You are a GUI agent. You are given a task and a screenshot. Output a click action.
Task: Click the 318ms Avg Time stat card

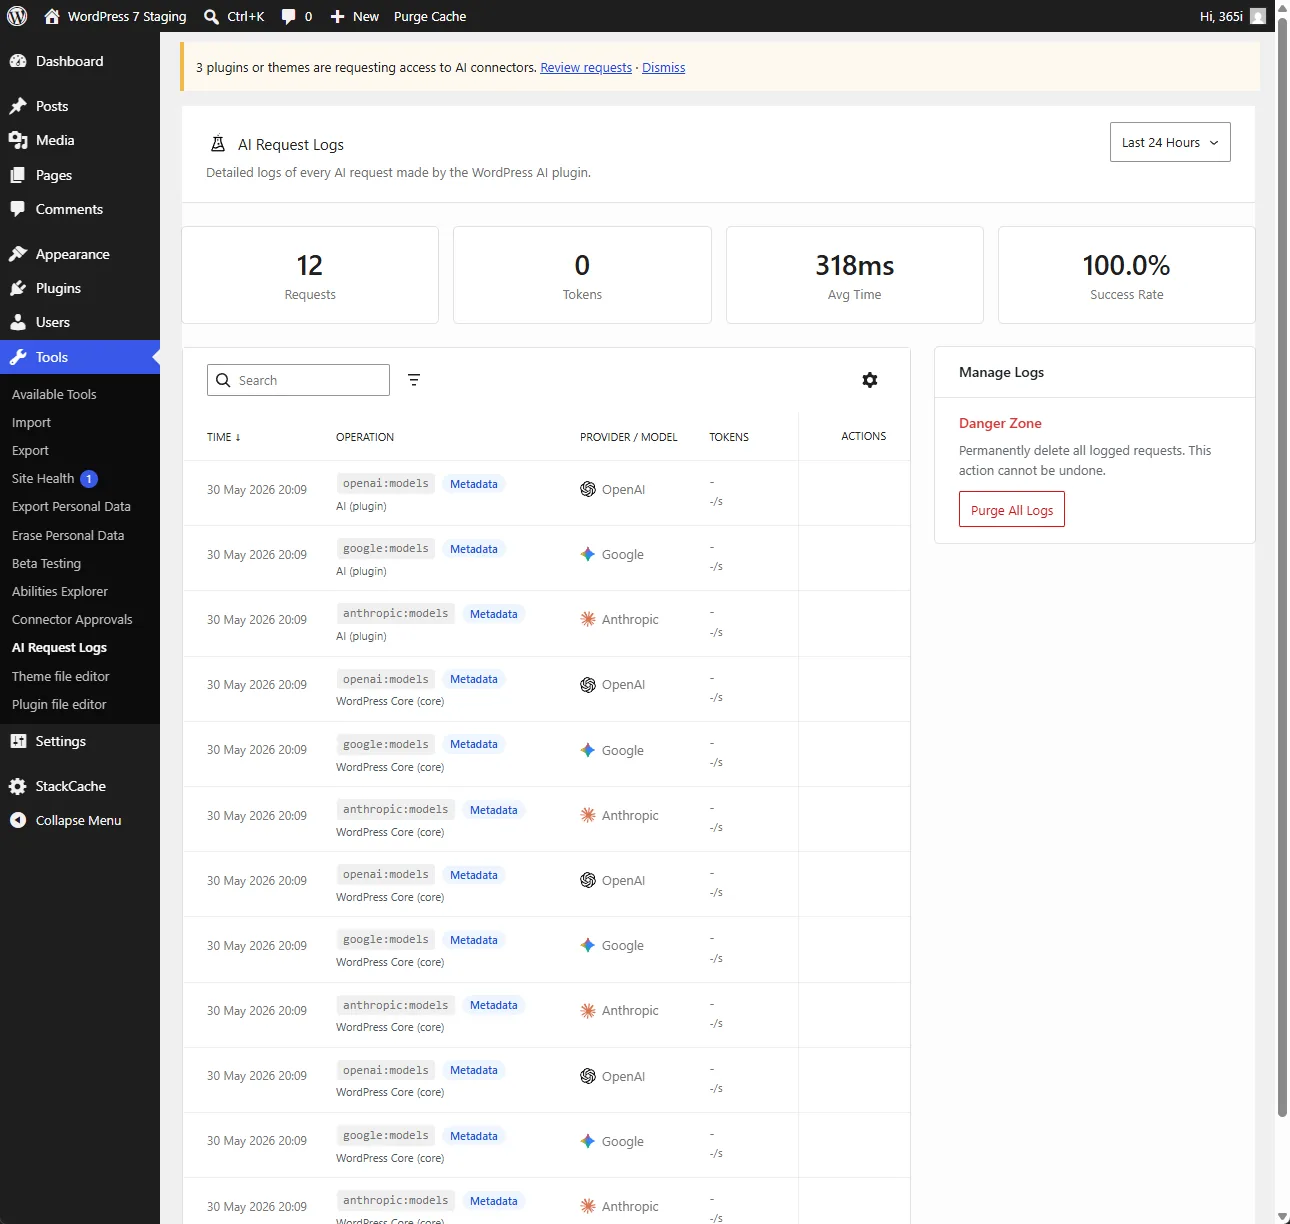pyautogui.click(x=855, y=275)
